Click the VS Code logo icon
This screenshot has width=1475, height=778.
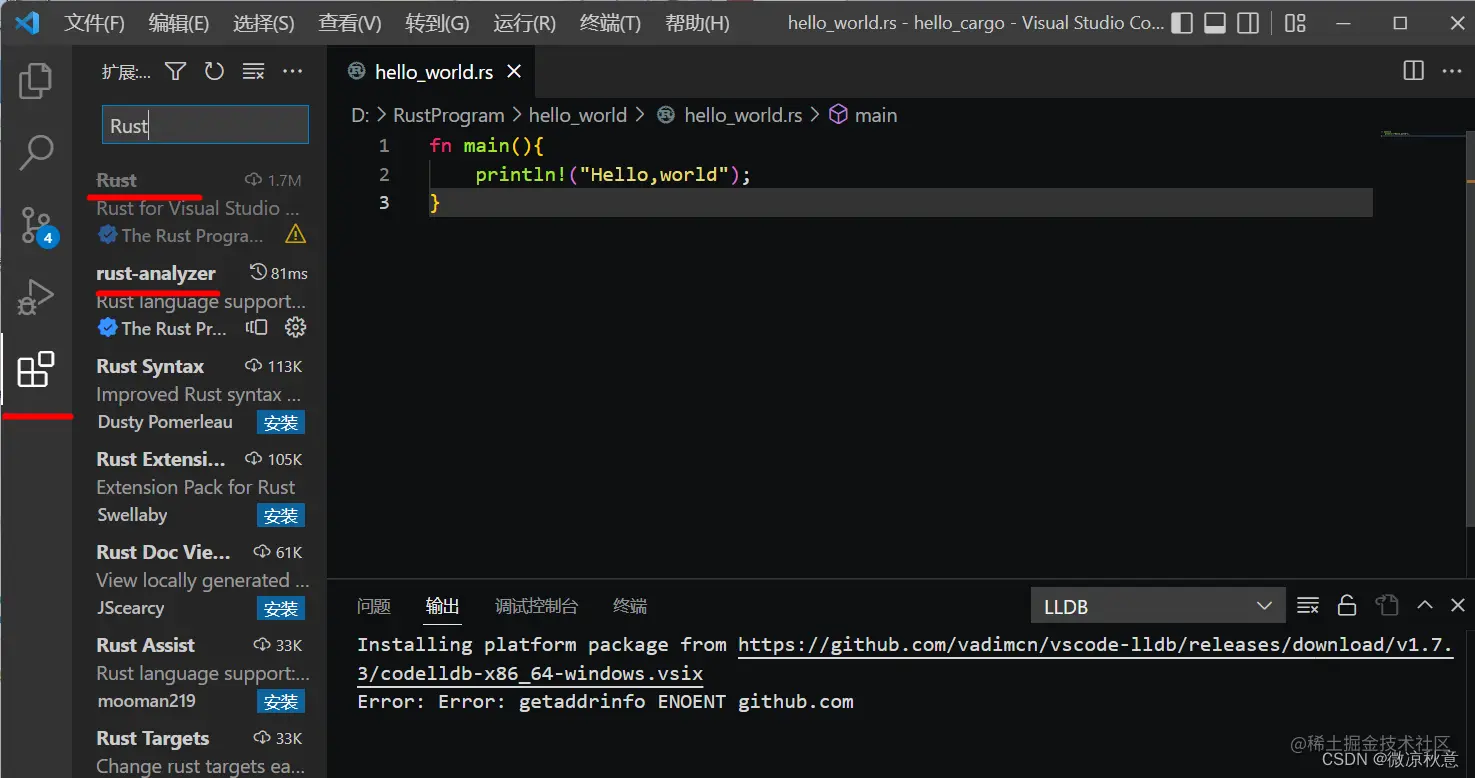pyautogui.click(x=27, y=22)
